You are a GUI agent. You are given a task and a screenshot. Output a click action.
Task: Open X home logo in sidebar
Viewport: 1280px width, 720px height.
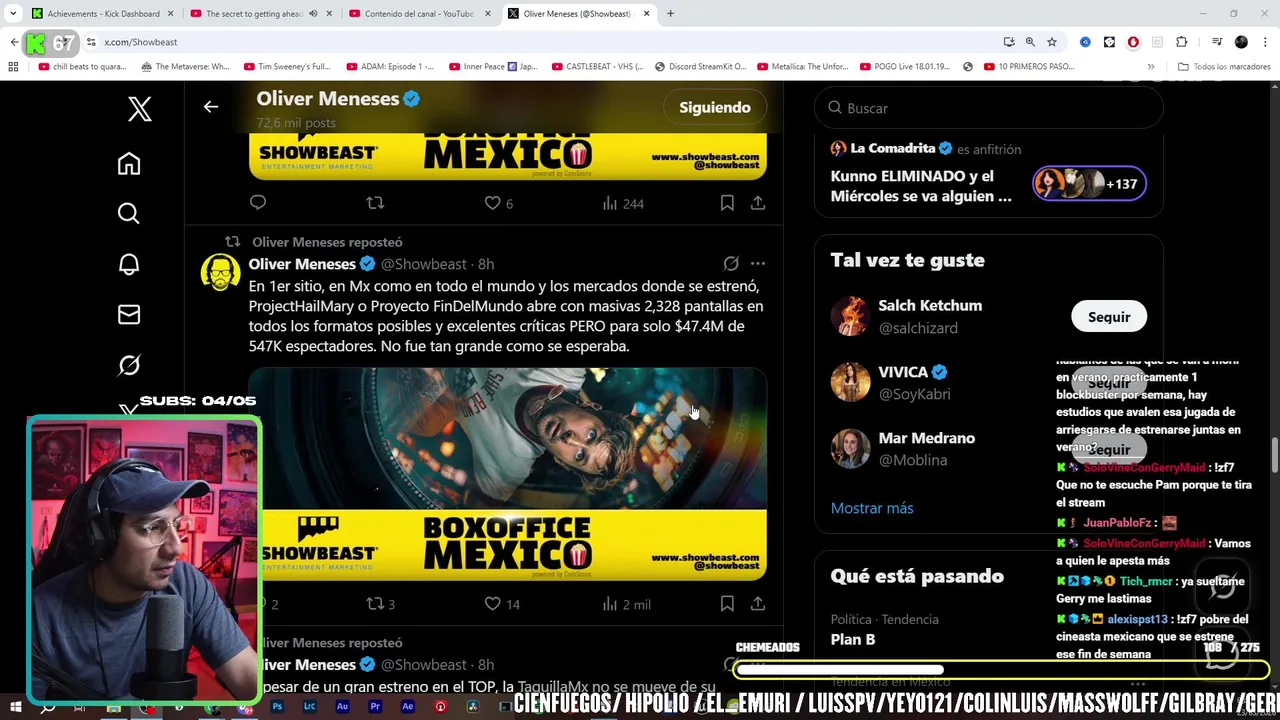pos(140,109)
